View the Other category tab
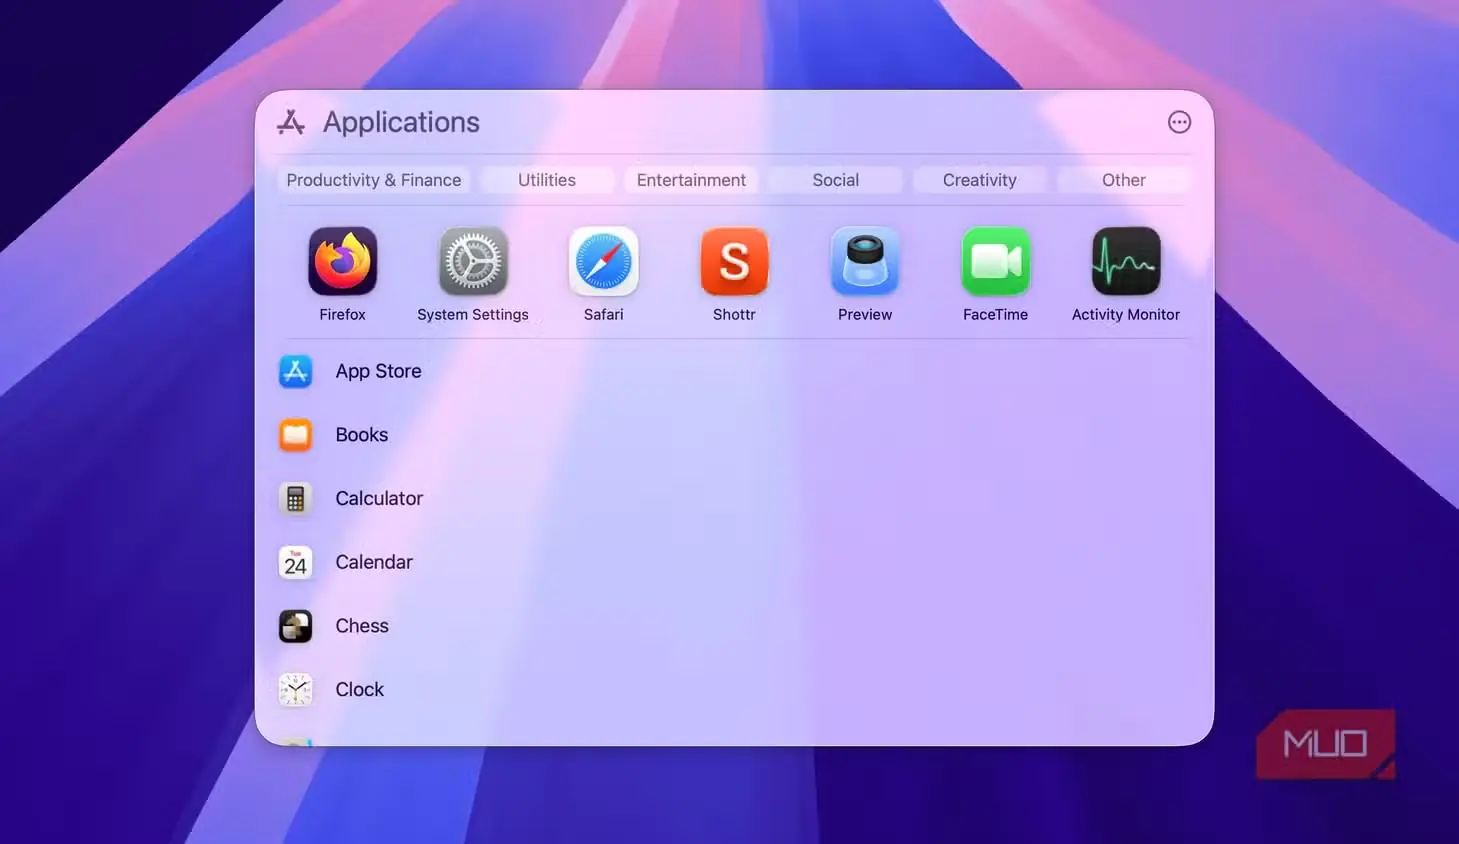Screen dimensions: 1459x844 (1124, 180)
